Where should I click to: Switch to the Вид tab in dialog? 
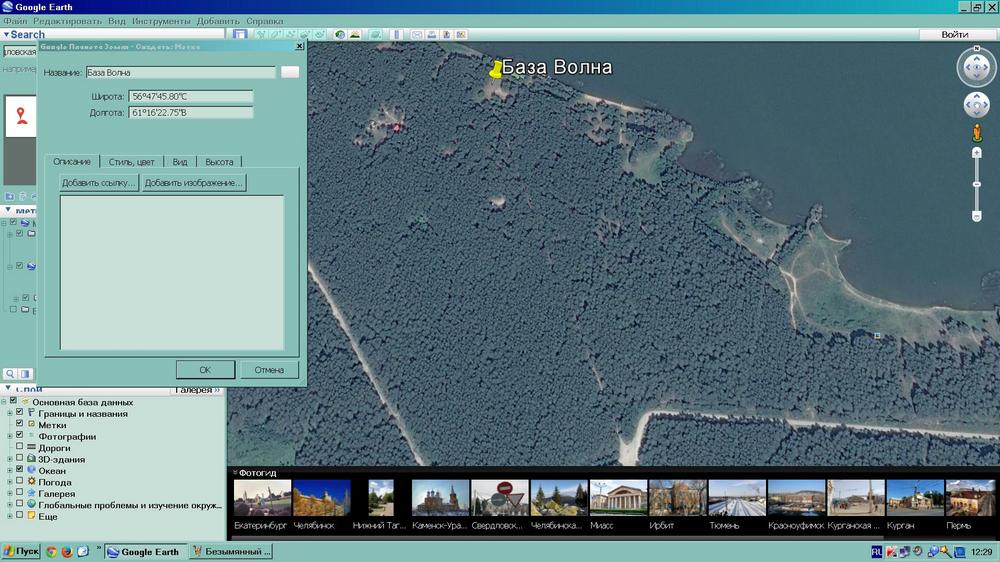(180, 162)
